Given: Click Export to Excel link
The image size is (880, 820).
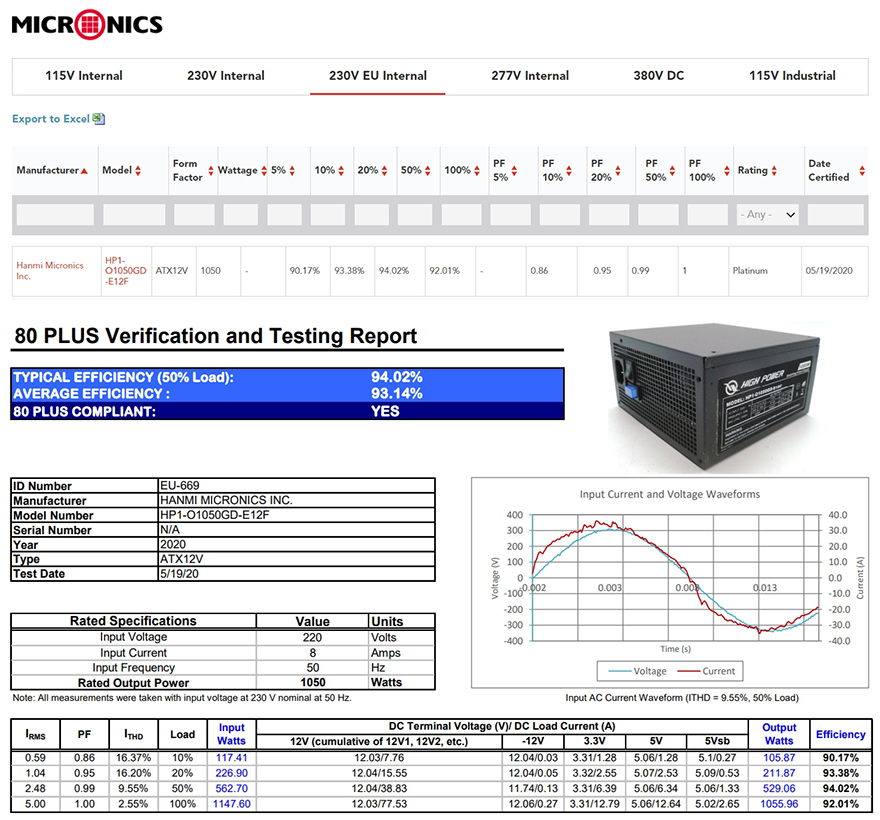Looking at the screenshot, I should [51, 119].
